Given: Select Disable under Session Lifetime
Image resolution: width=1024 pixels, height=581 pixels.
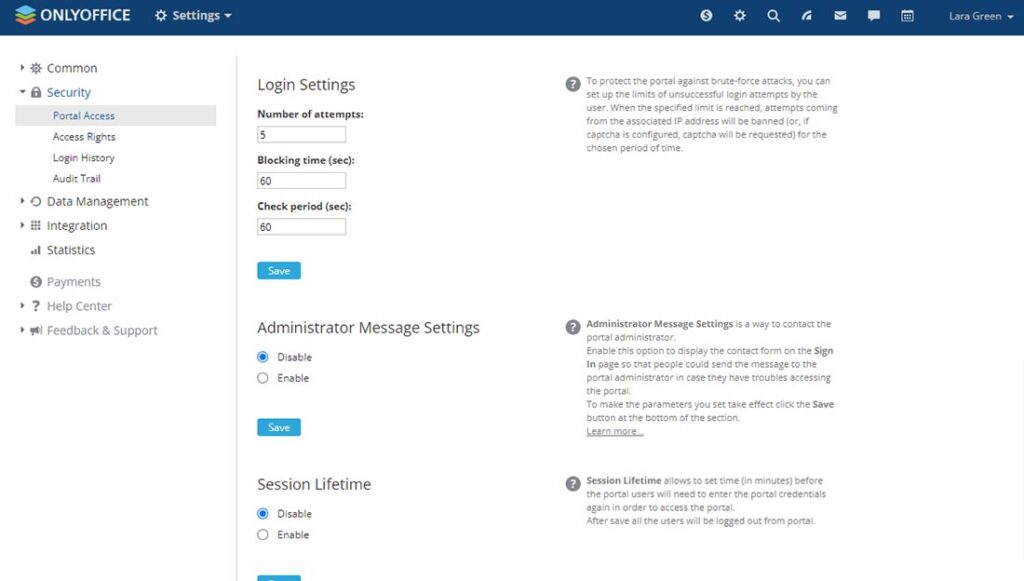Looking at the screenshot, I should pos(263,514).
